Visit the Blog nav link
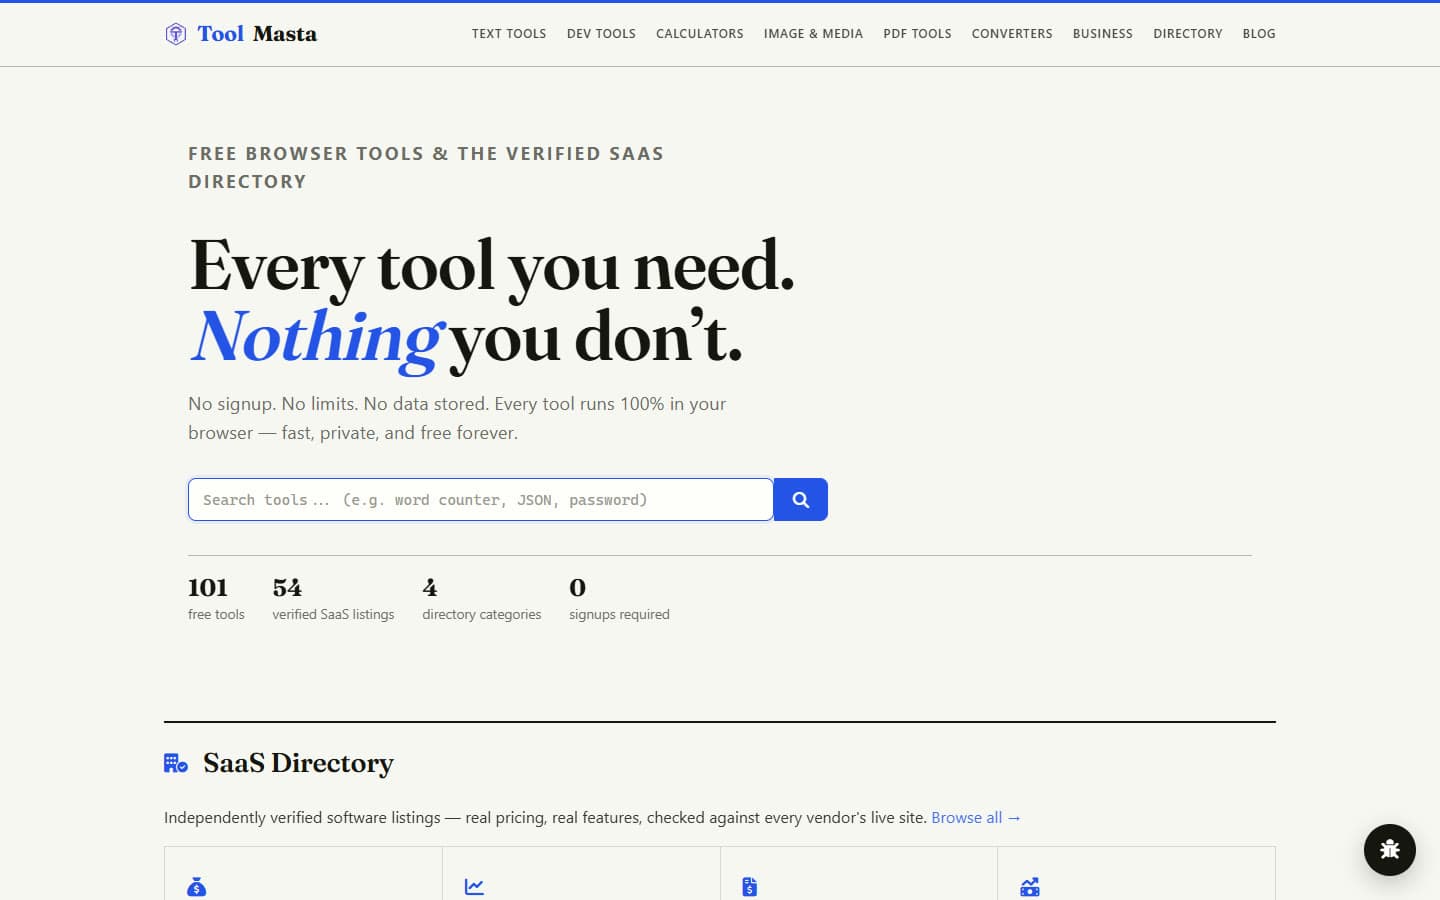The height and width of the screenshot is (900, 1440). (1259, 34)
